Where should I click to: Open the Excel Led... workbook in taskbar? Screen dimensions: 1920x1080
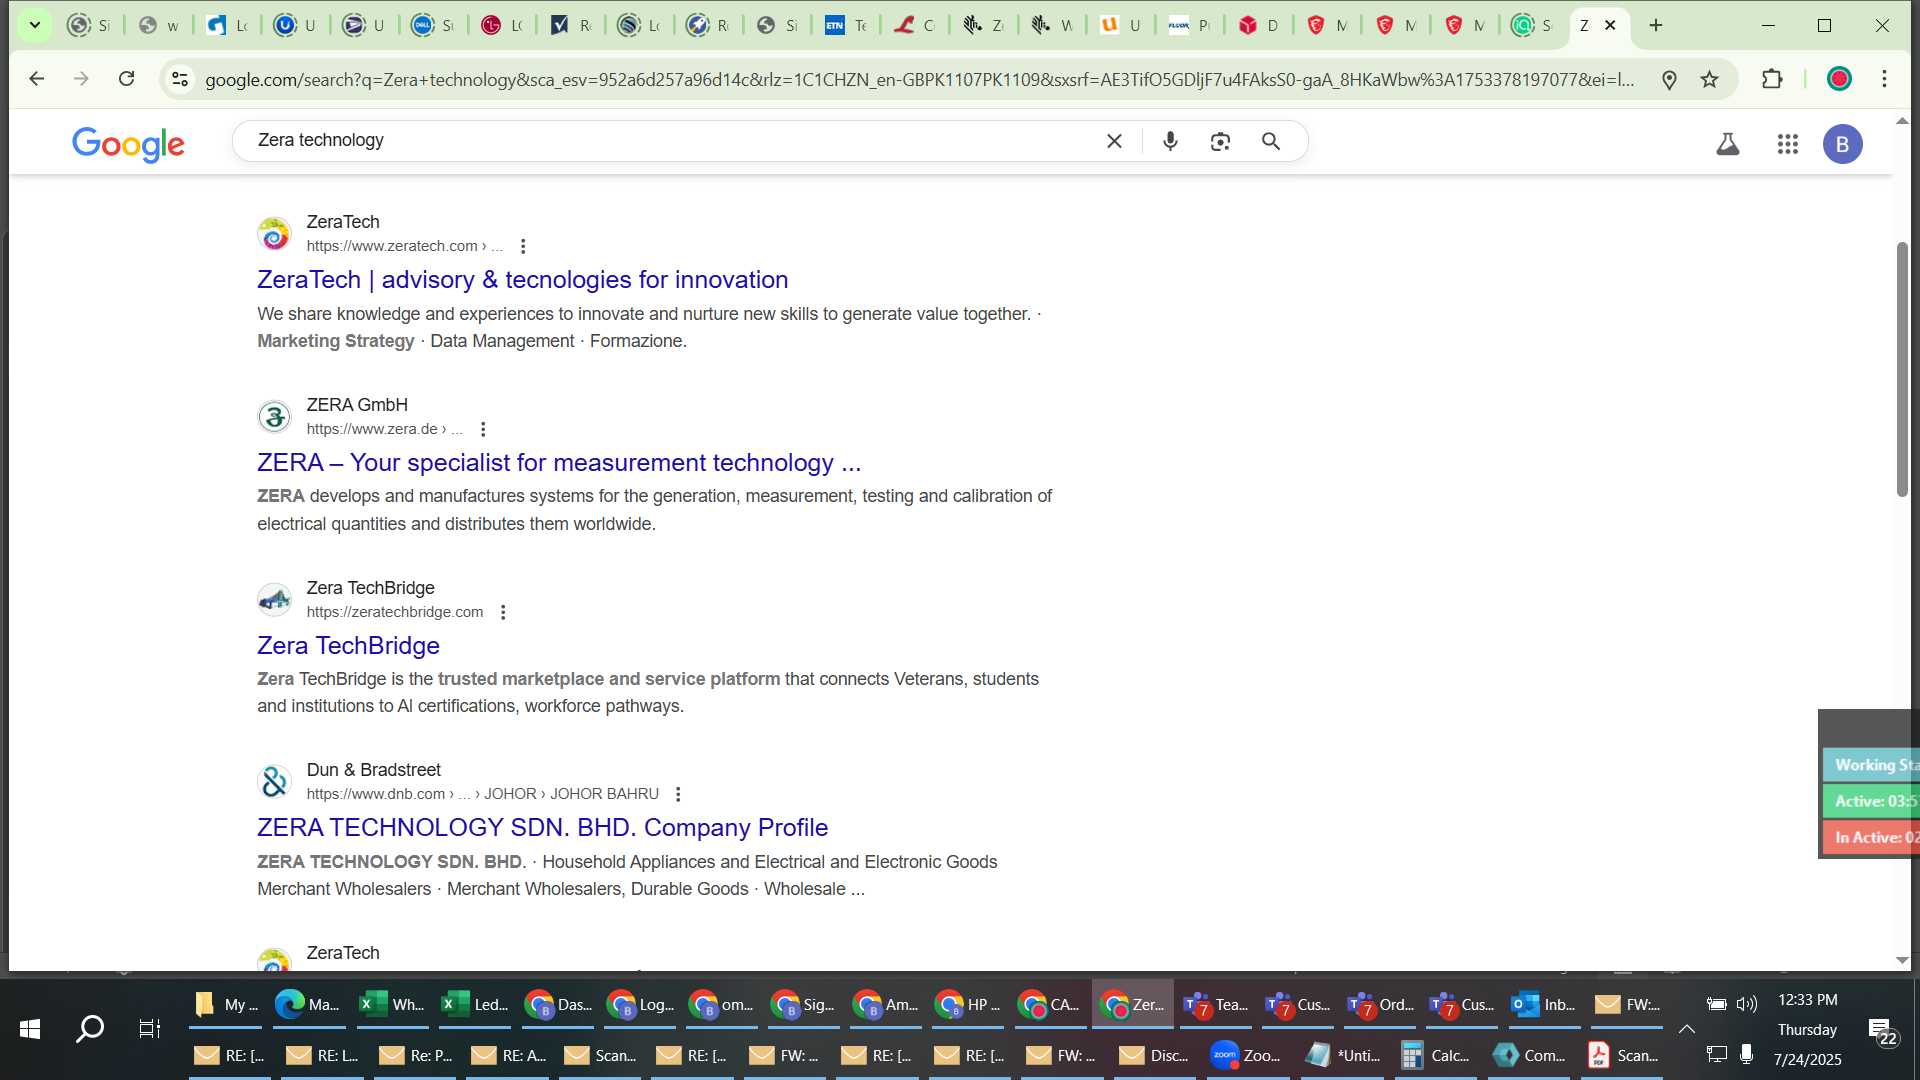point(475,1004)
